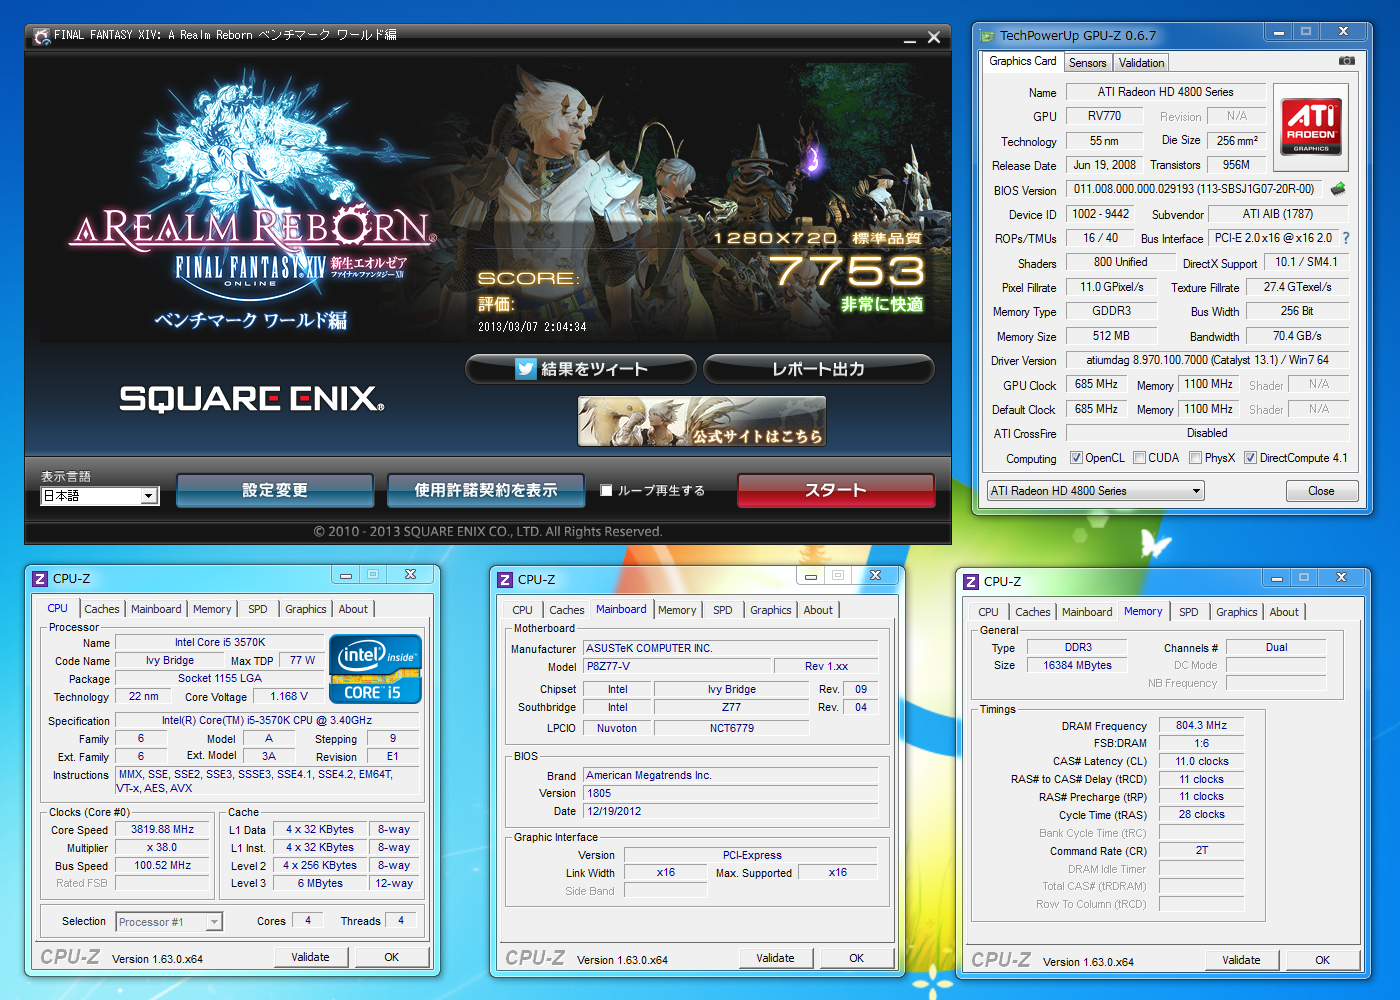Image resolution: width=1400 pixels, height=1000 pixels.
Task: Click OK in the Mainboard window
Action: pos(857,958)
